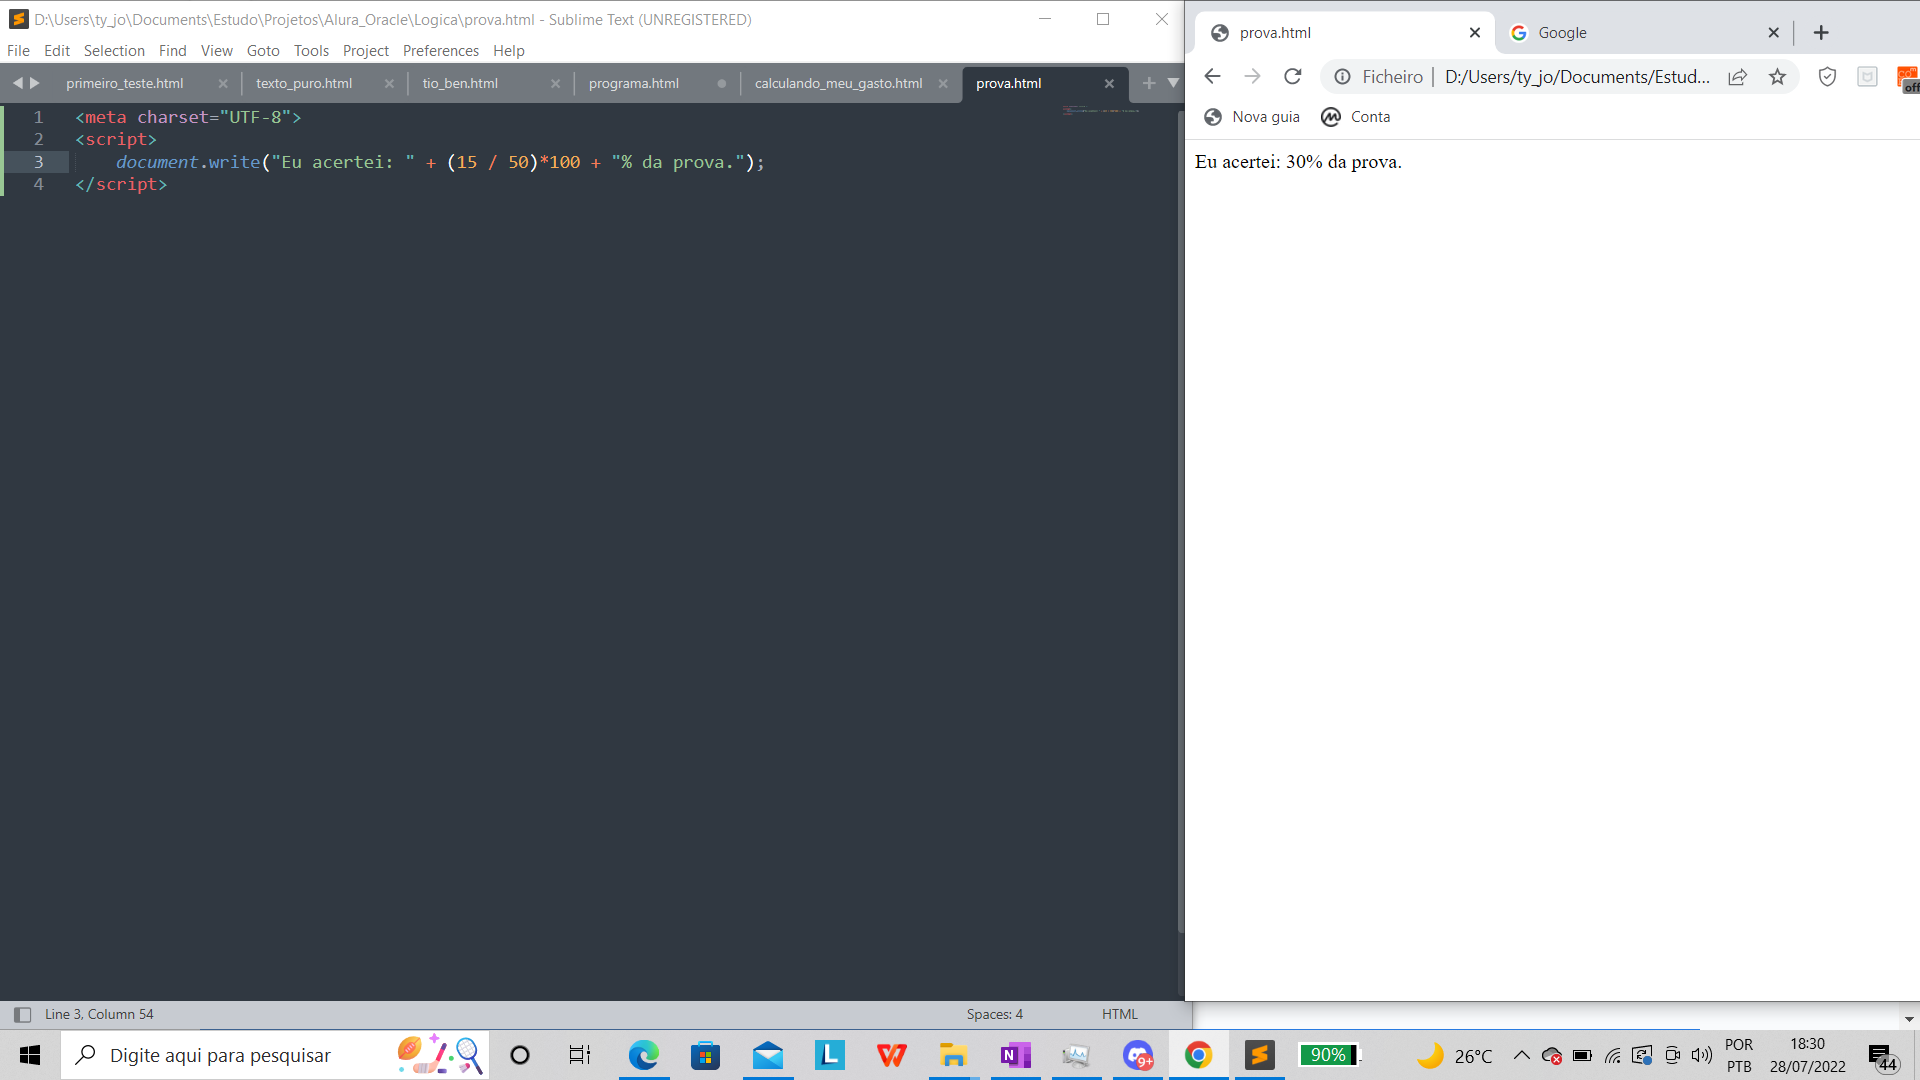Open the Preferences menu

click(441, 50)
